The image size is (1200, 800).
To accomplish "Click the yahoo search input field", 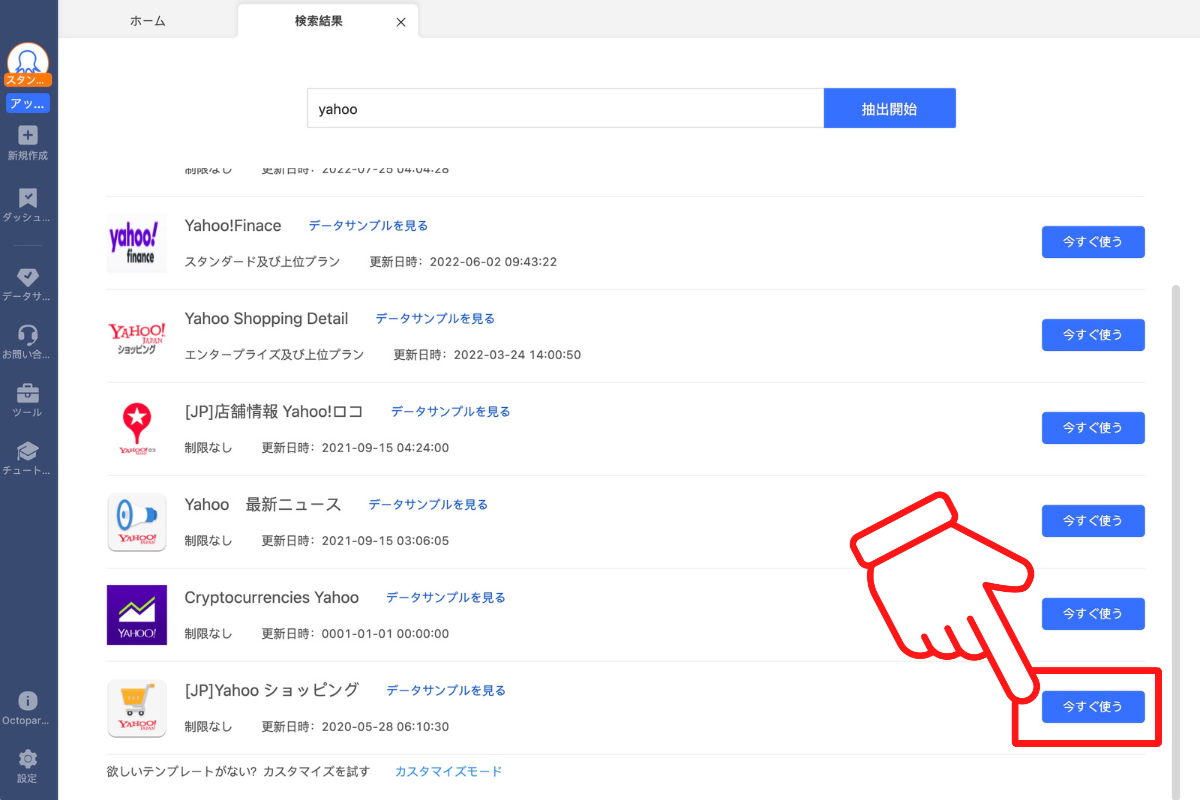I will tap(565, 109).
